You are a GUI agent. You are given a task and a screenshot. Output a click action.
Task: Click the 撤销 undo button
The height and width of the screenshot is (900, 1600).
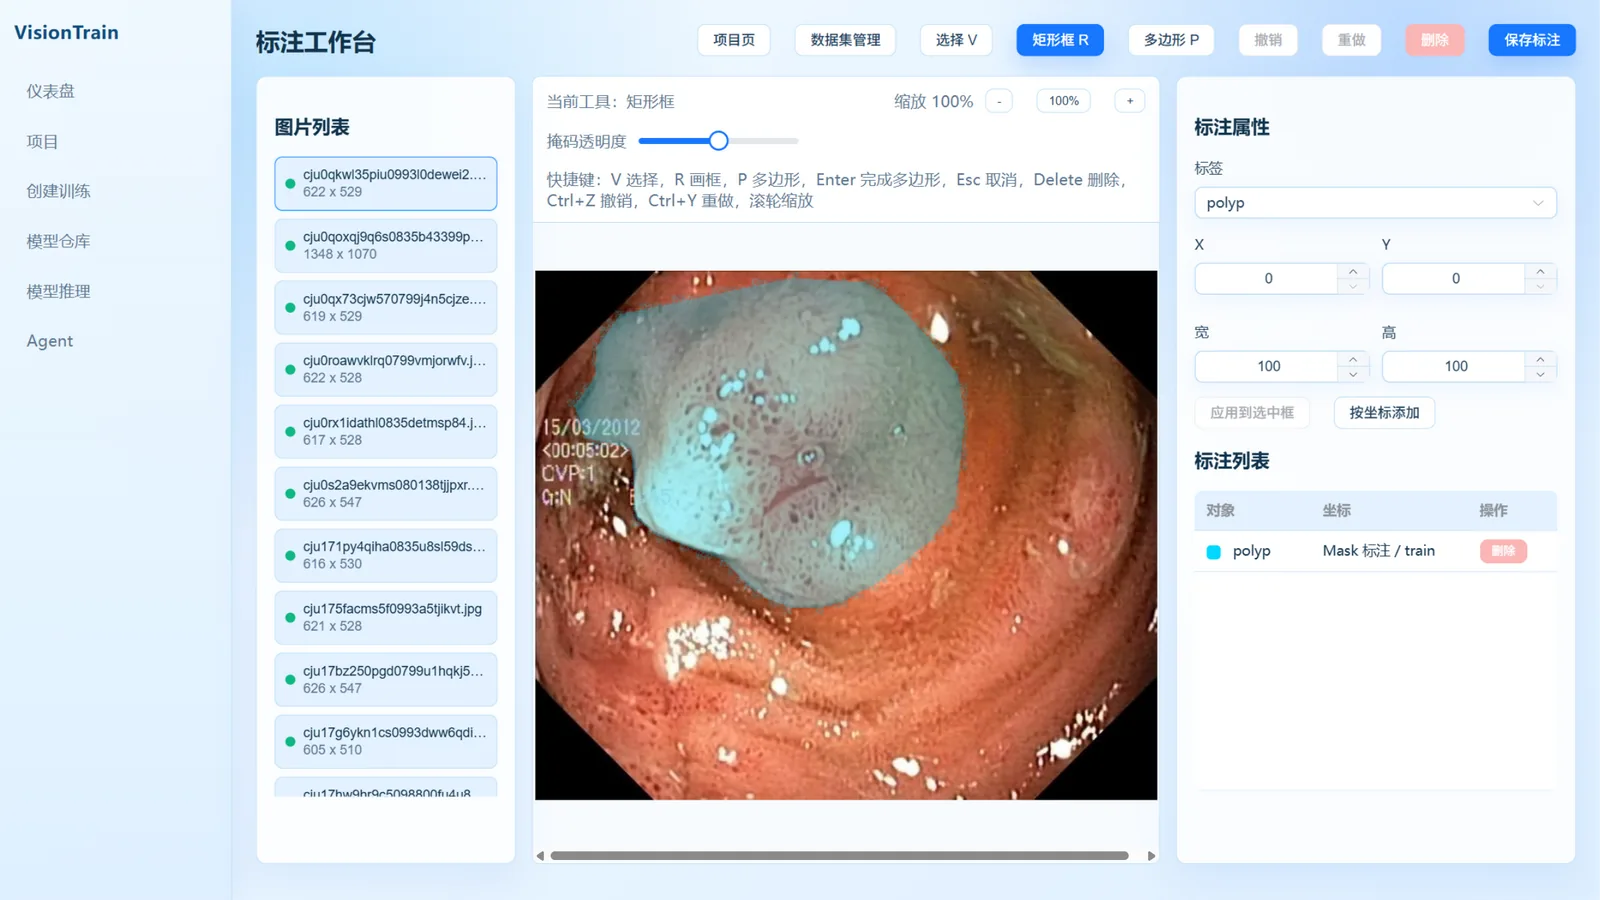click(1268, 40)
